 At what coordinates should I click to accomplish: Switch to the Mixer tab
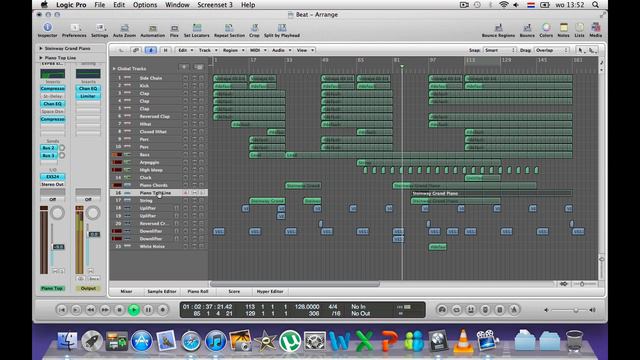tap(126, 291)
